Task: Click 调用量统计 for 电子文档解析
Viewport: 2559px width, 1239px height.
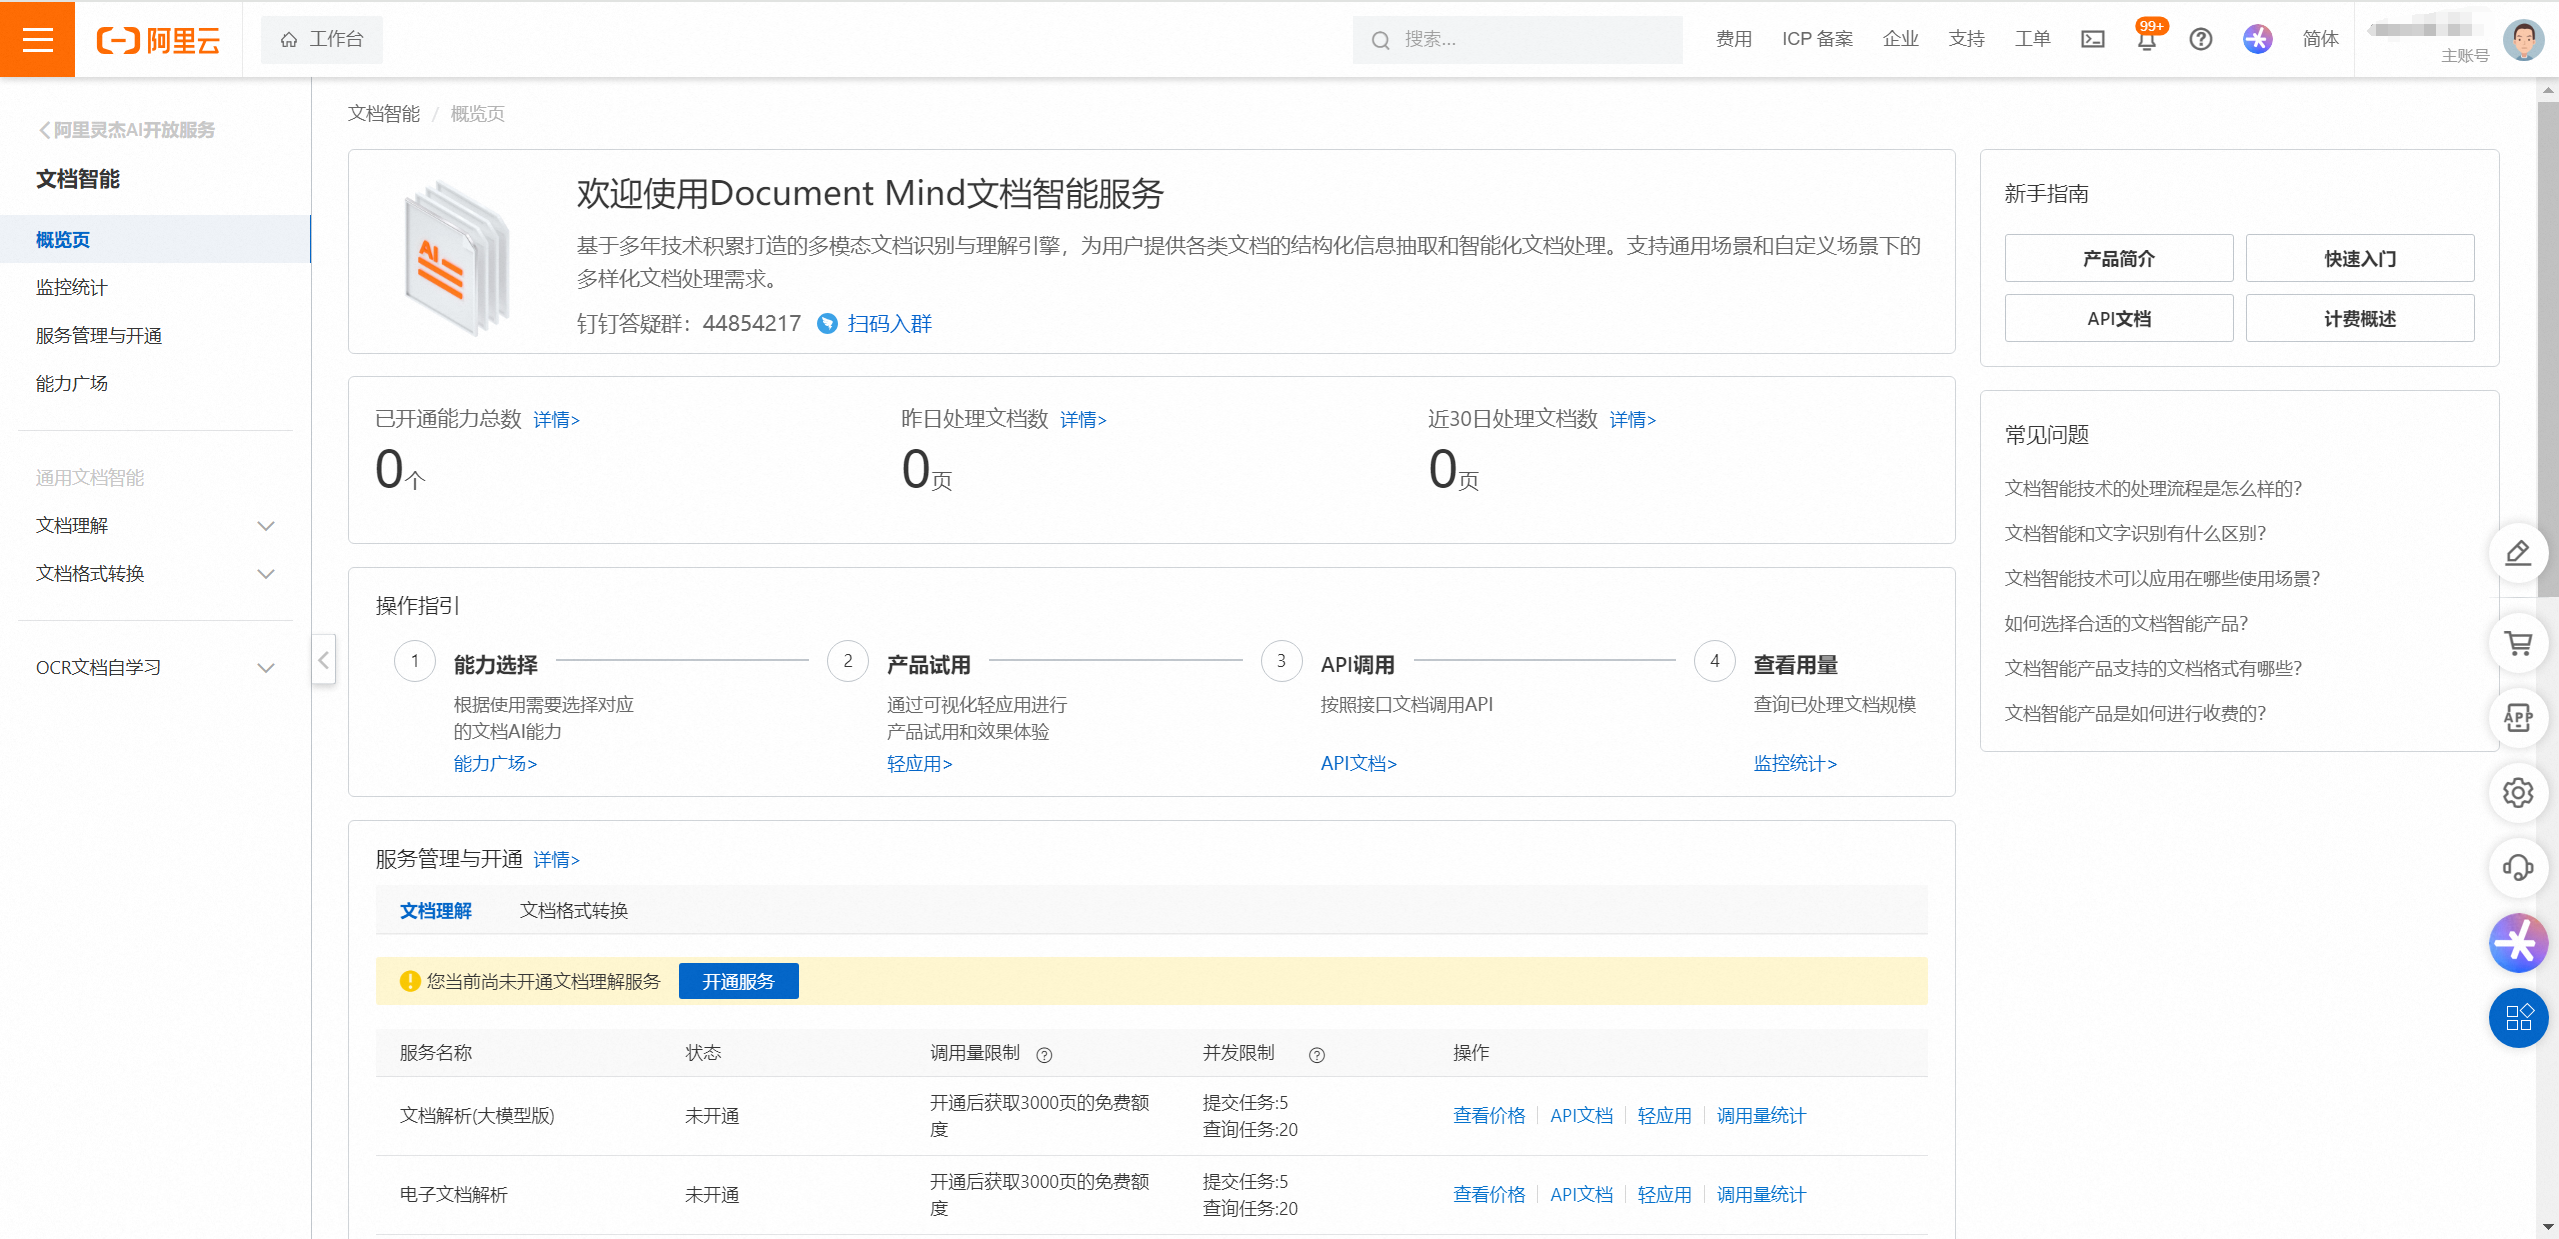Action: (x=1761, y=1194)
